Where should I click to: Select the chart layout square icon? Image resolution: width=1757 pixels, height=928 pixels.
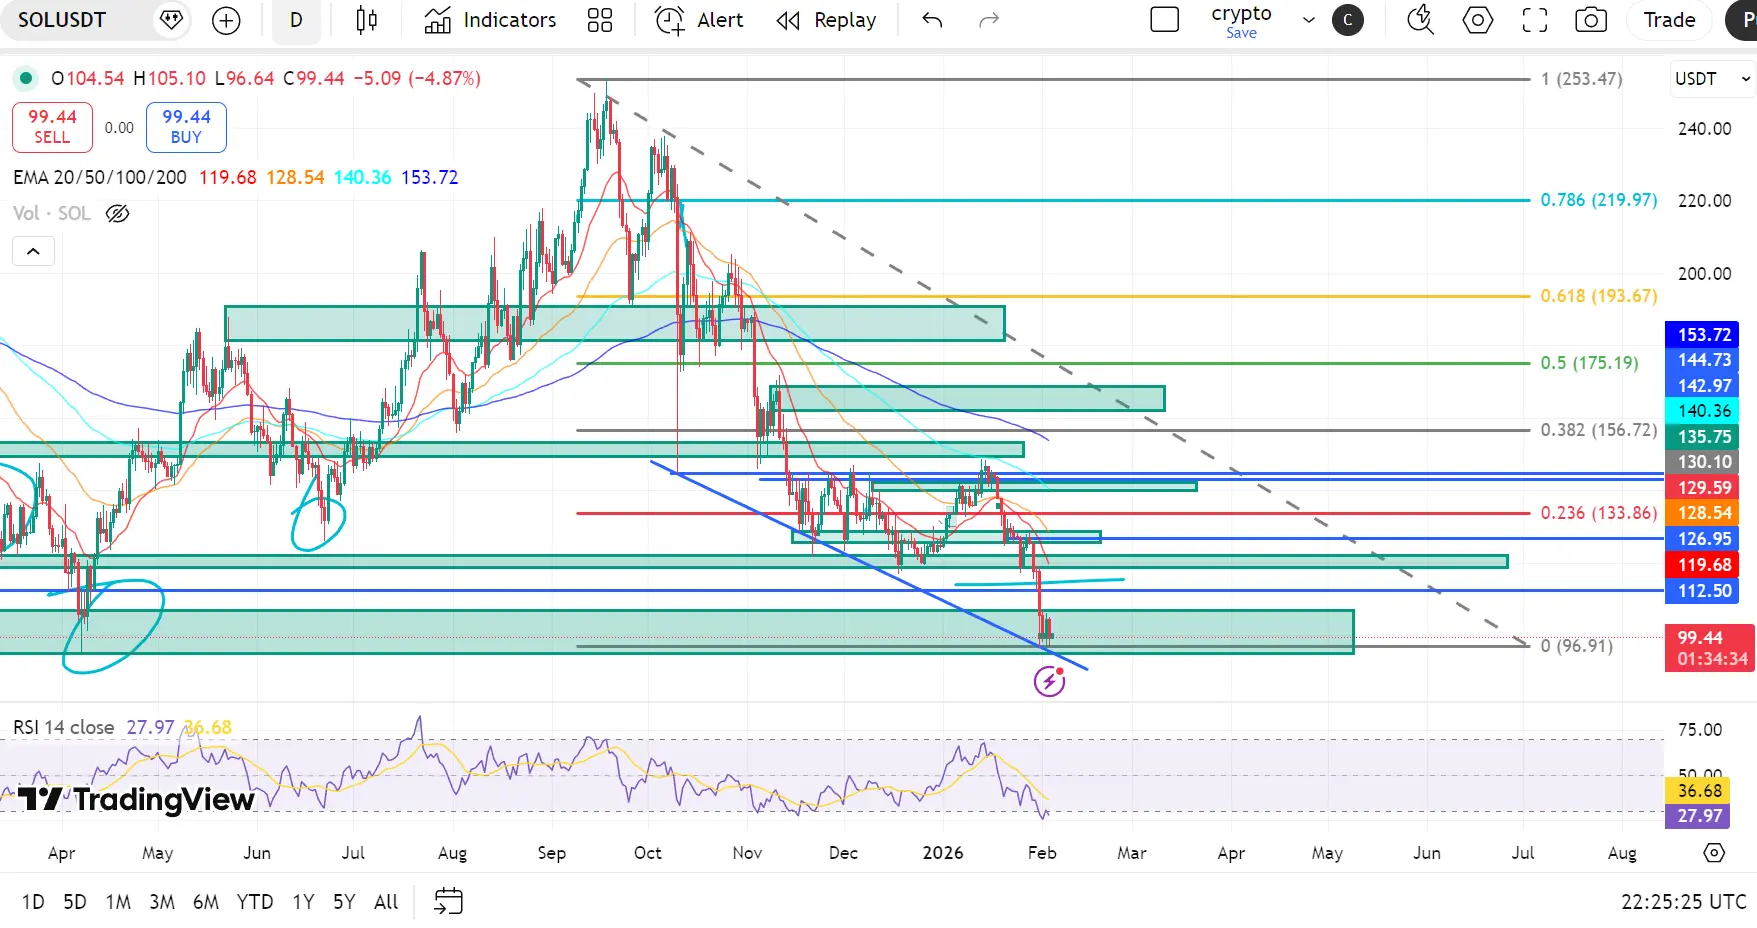(x=1165, y=20)
